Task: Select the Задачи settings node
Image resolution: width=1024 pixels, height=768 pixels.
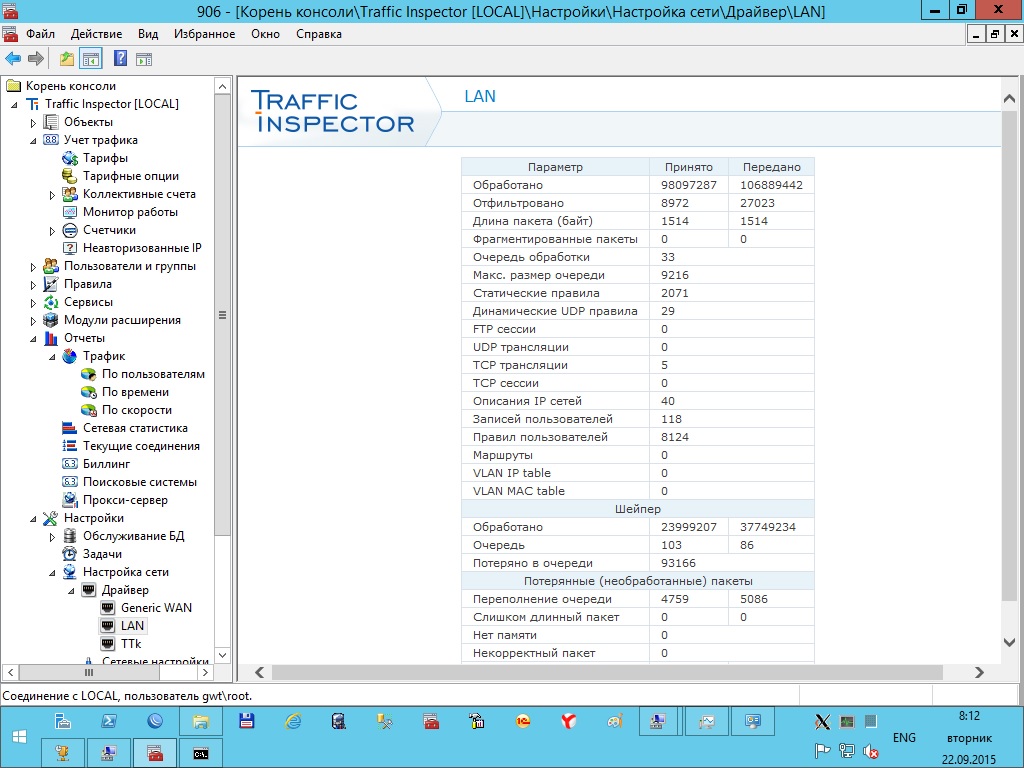Action: 102,554
